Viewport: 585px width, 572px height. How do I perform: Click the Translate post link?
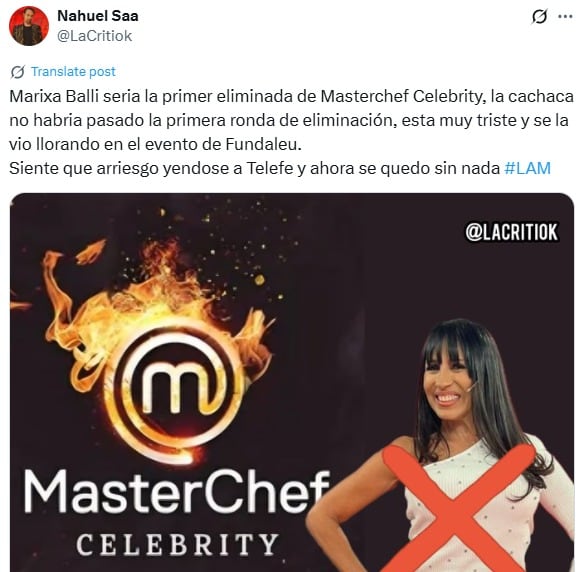[73, 71]
